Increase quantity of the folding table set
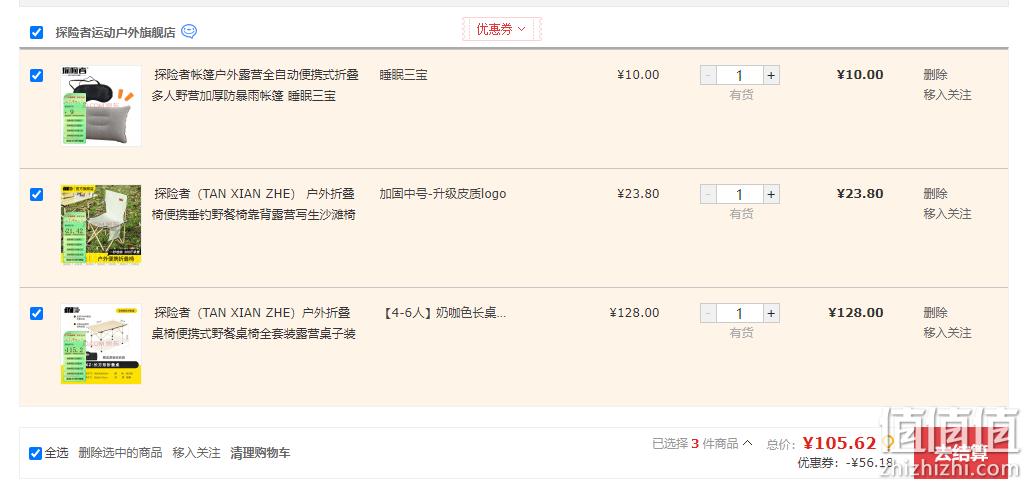This screenshot has width=1029, height=486. [771, 313]
